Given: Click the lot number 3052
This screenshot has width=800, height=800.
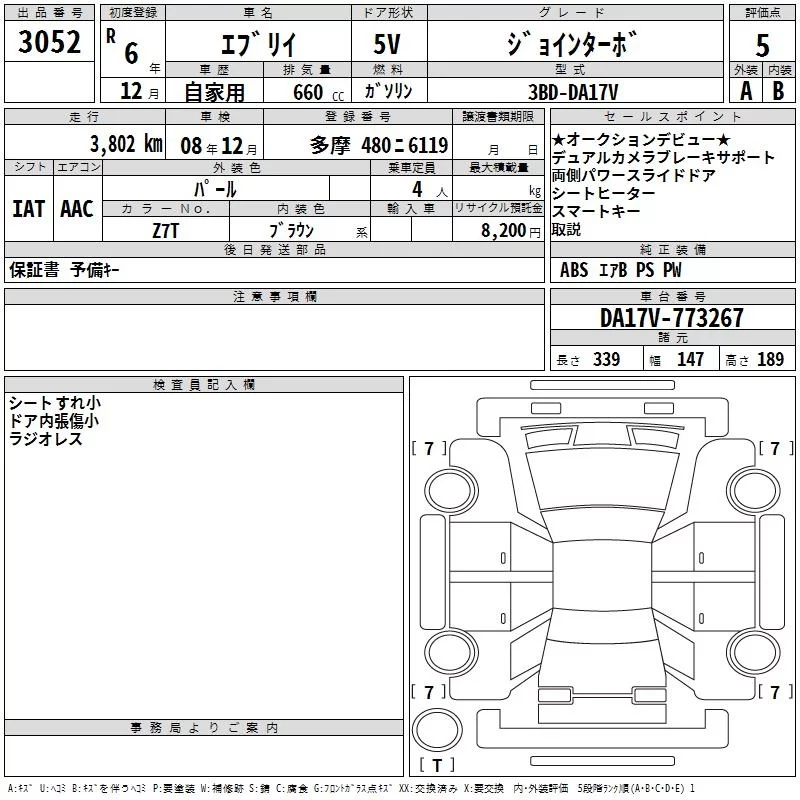Looking at the screenshot, I should pyautogui.click(x=49, y=42).
